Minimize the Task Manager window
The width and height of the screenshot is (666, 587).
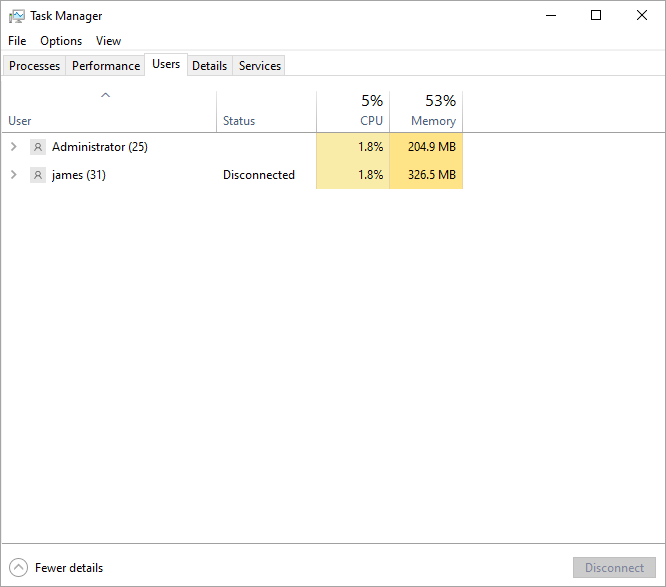[551, 16]
